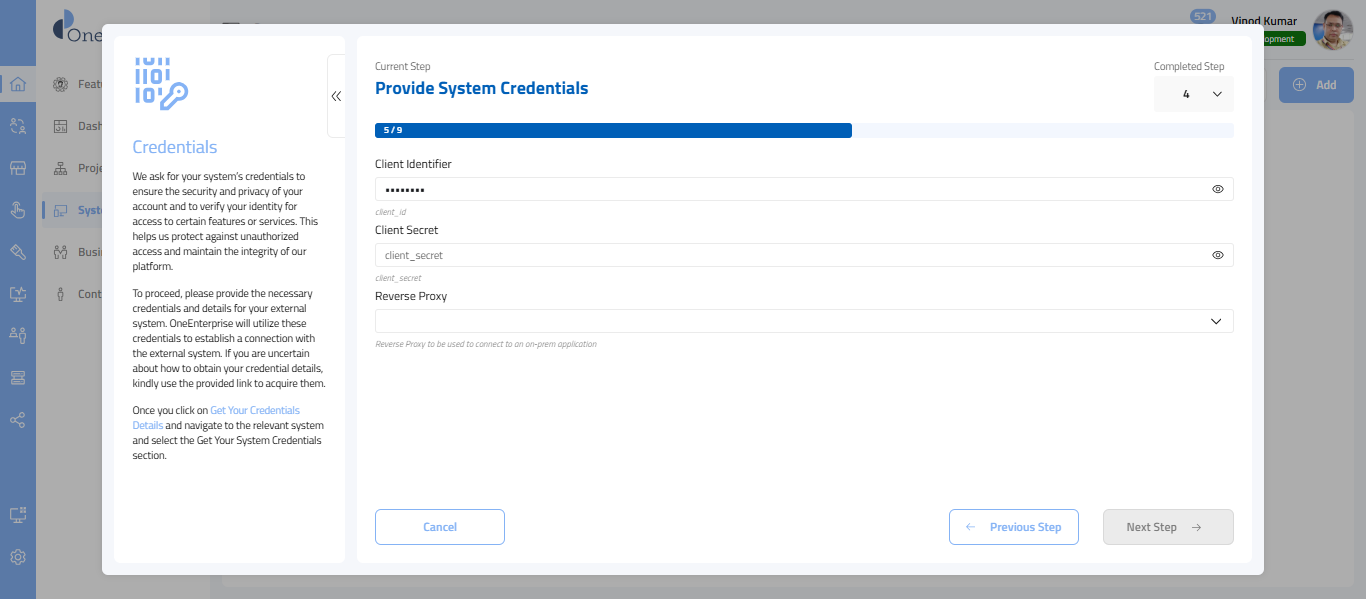The width and height of the screenshot is (1366, 599).
Task: Click the 5/9 step progress bar
Action: (612, 130)
